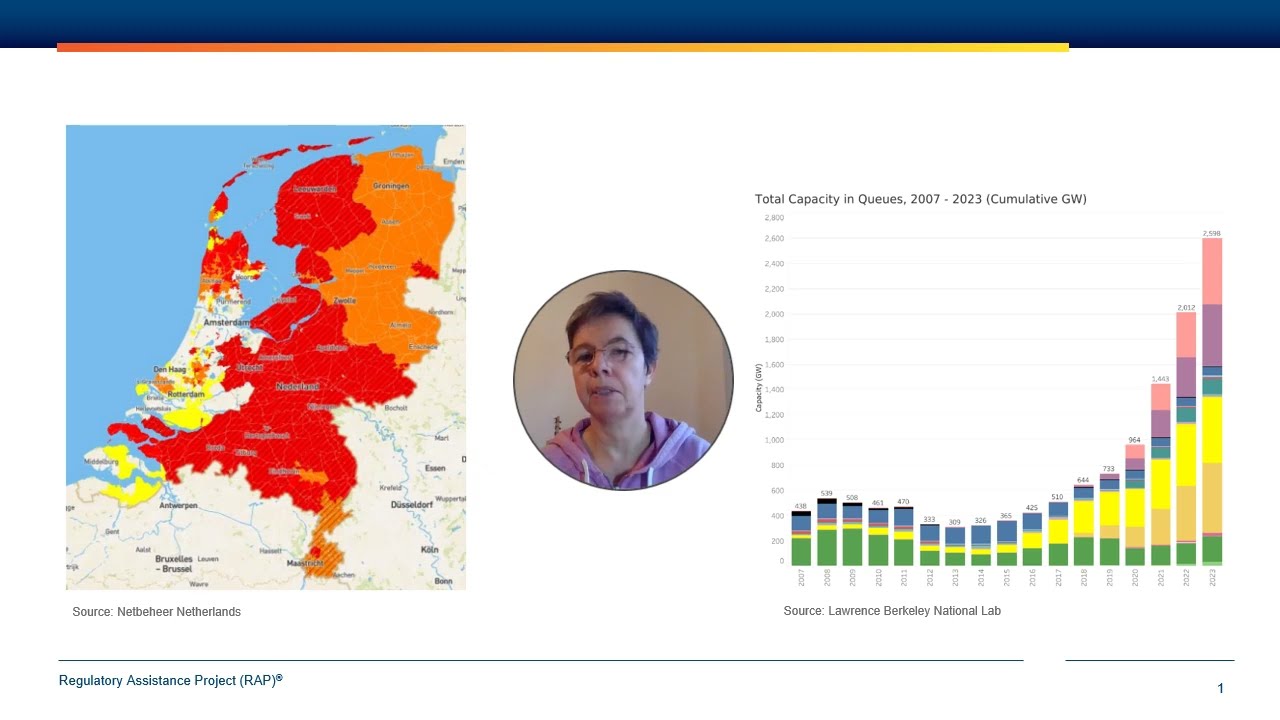Click the 2,012 value label above 2022 bar
The height and width of the screenshot is (720, 1280).
click(1186, 307)
